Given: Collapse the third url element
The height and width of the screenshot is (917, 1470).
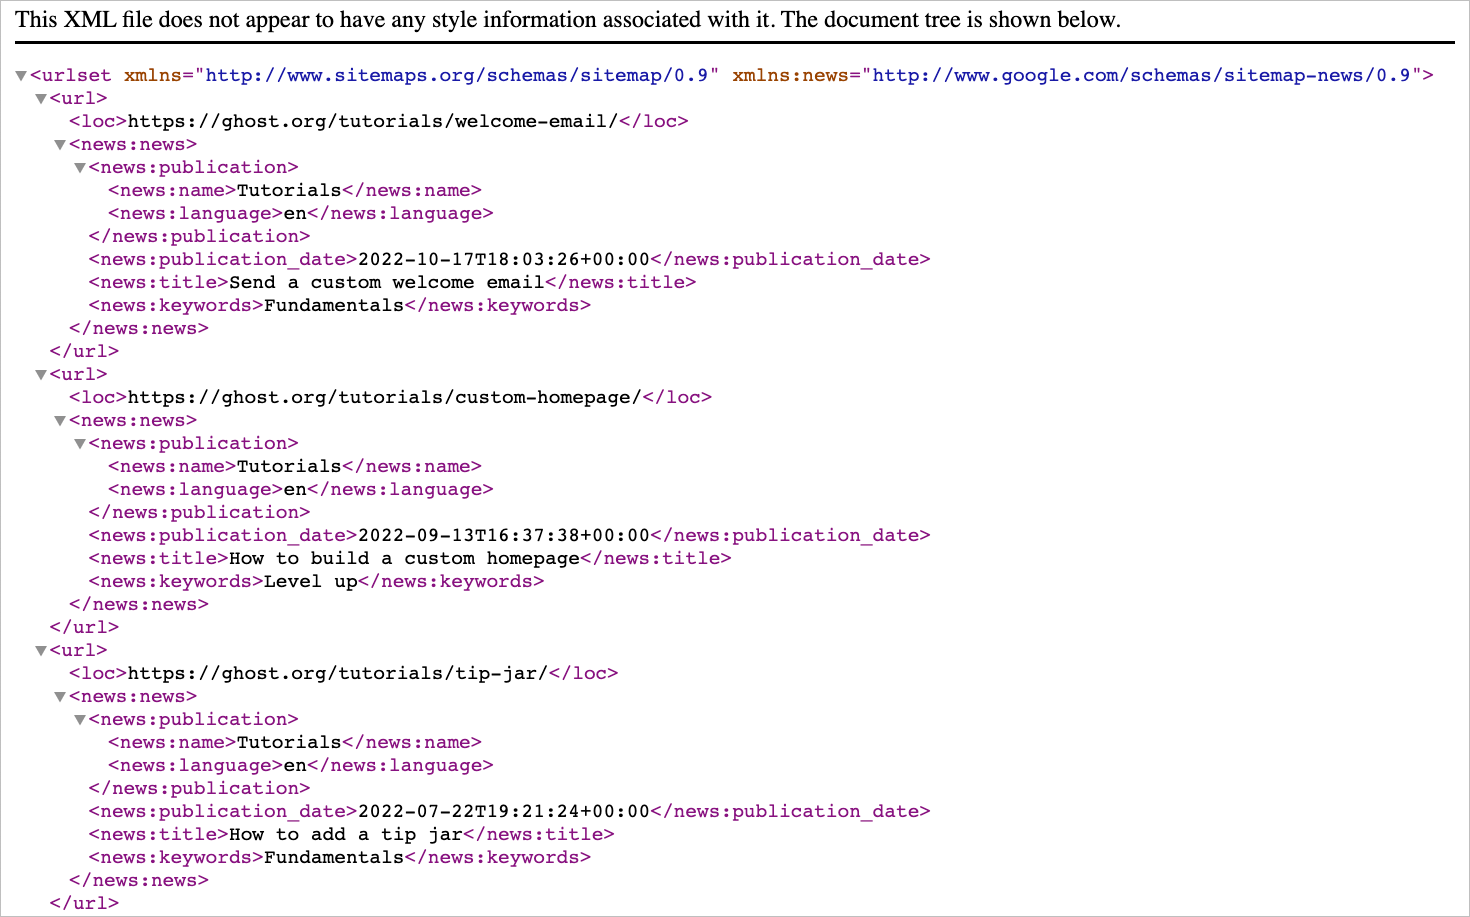Looking at the screenshot, I should tap(41, 650).
